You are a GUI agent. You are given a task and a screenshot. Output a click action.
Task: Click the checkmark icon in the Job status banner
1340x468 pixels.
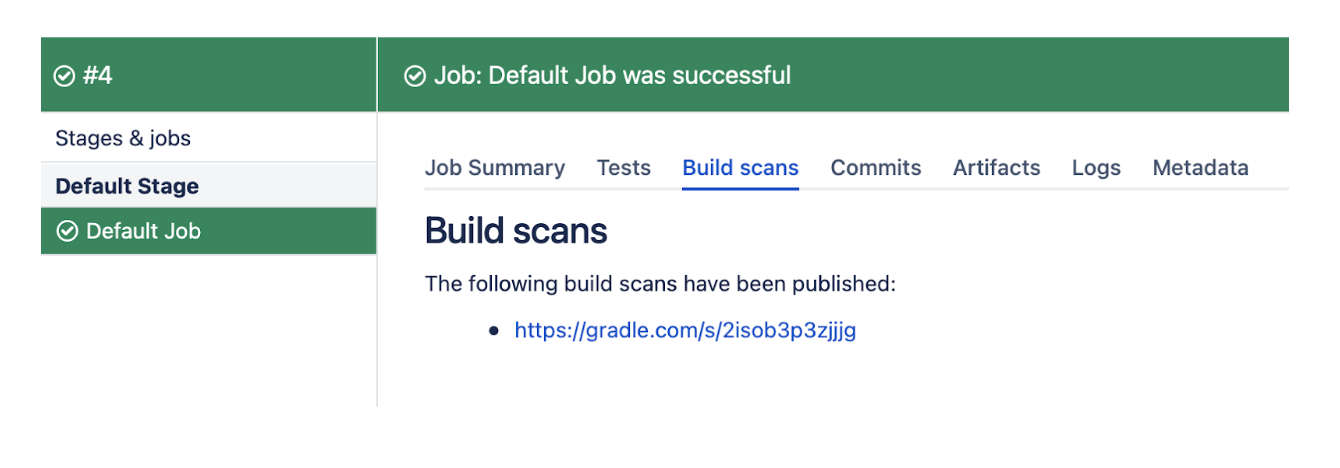click(415, 76)
